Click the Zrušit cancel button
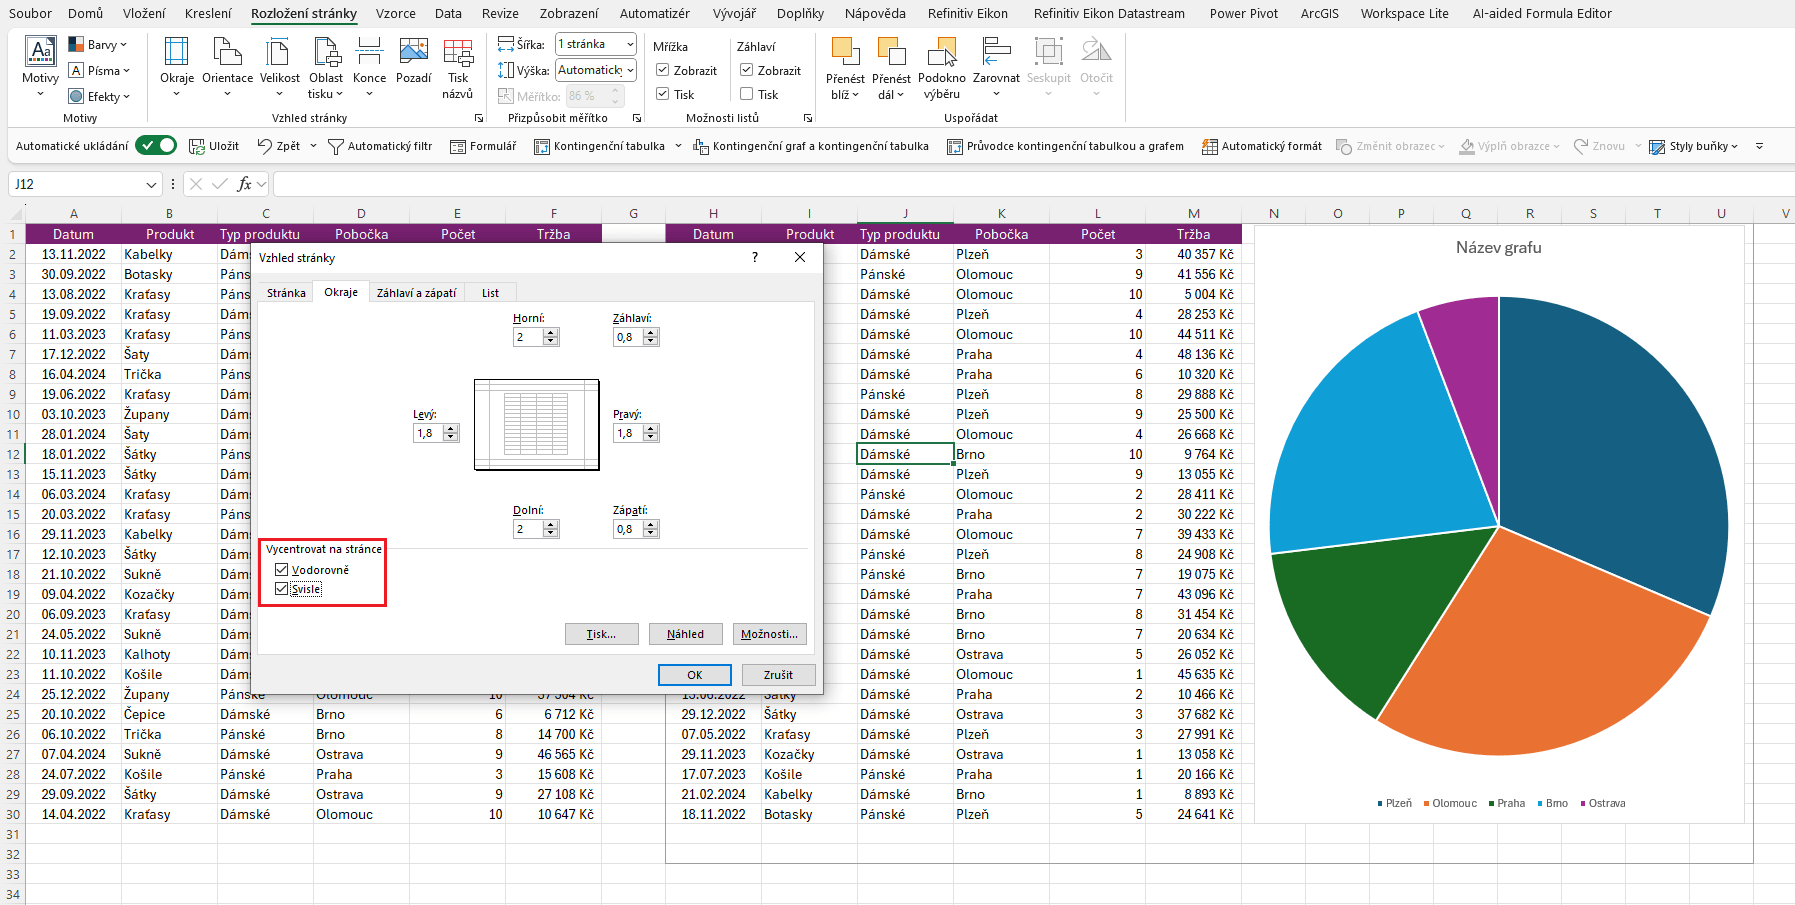 pos(778,675)
